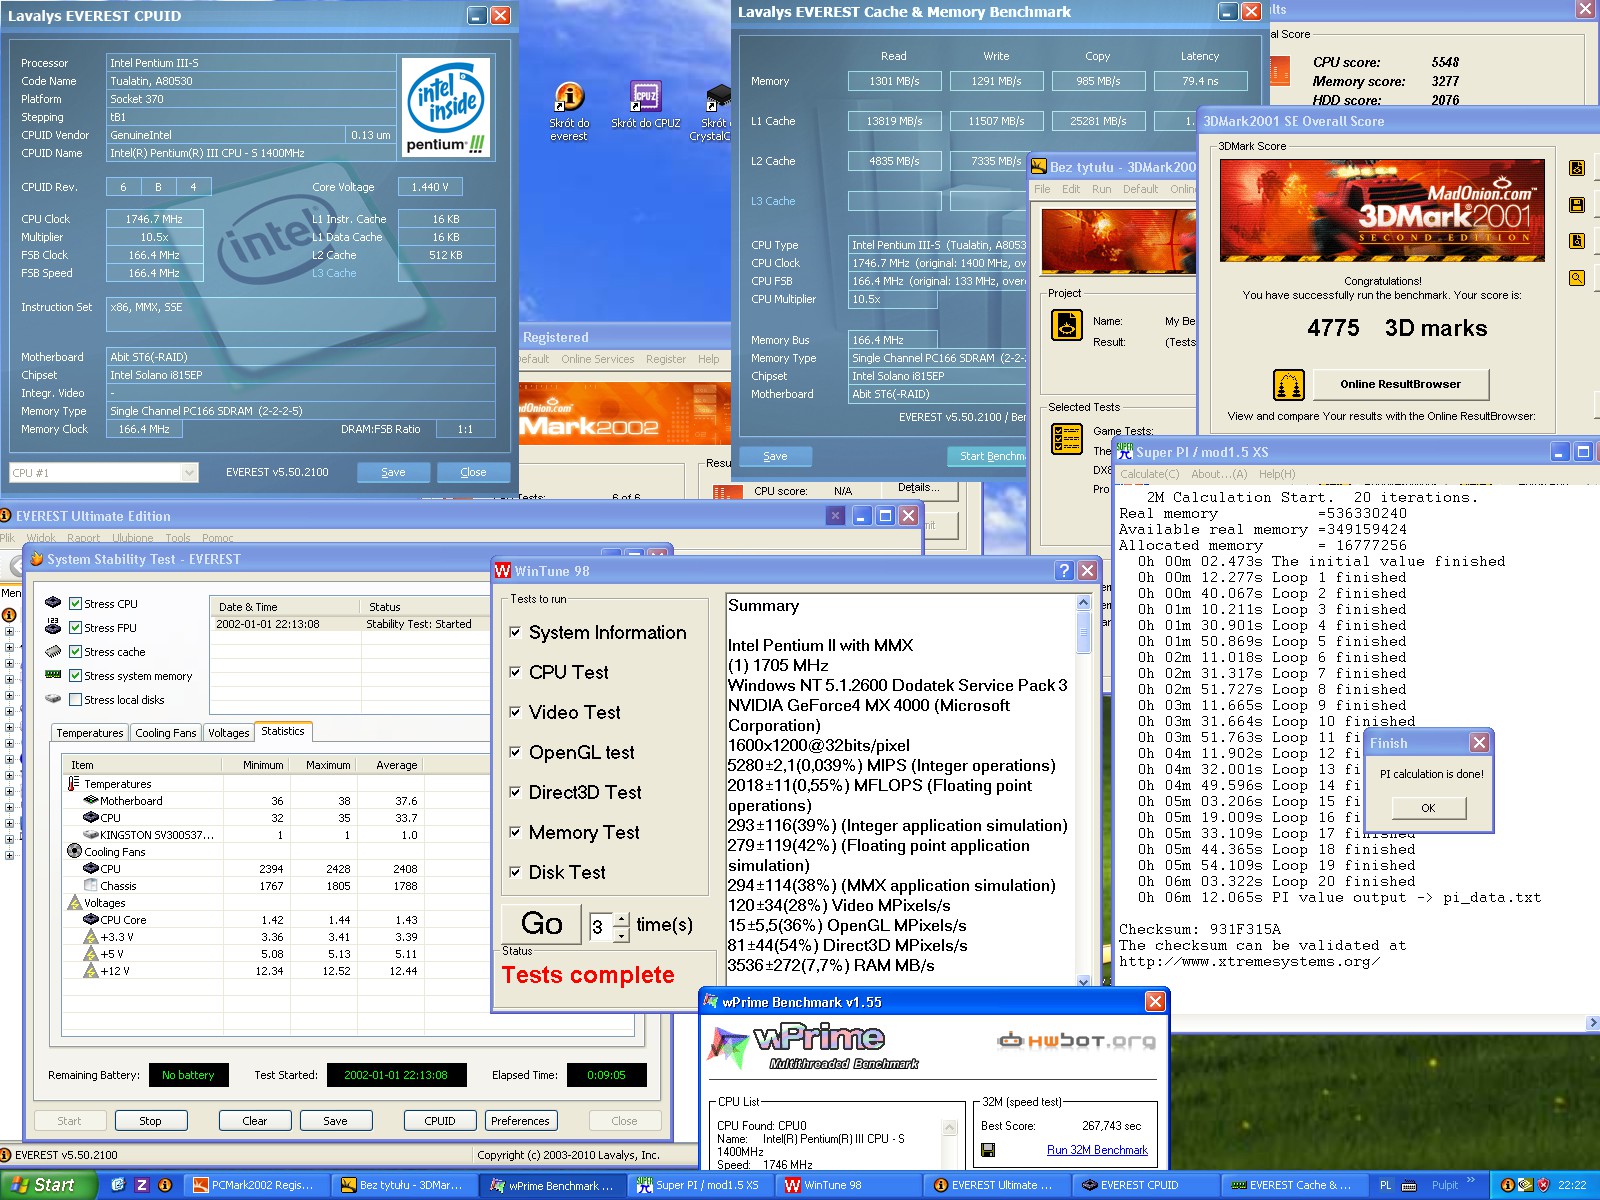Click the Go button in WinTune 98
Image resolution: width=1600 pixels, height=1200 pixels.
click(x=541, y=924)
